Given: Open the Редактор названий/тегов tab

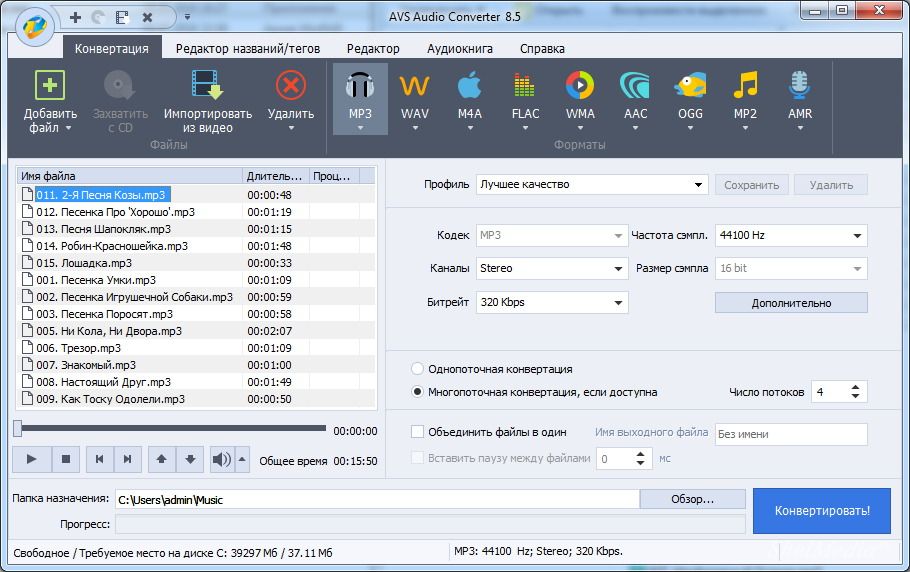Looking at the screenshot, I should coord(248,49).
